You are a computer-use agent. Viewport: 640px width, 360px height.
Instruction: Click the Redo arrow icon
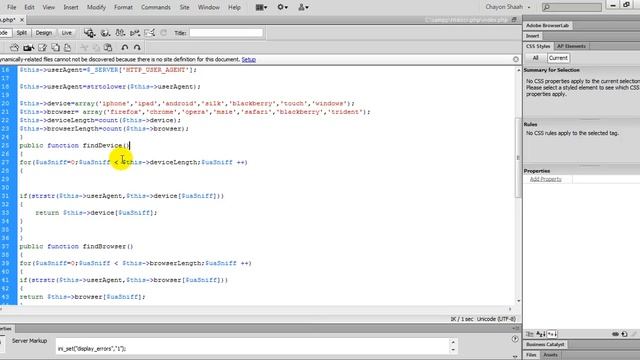(x=137, y=48)
